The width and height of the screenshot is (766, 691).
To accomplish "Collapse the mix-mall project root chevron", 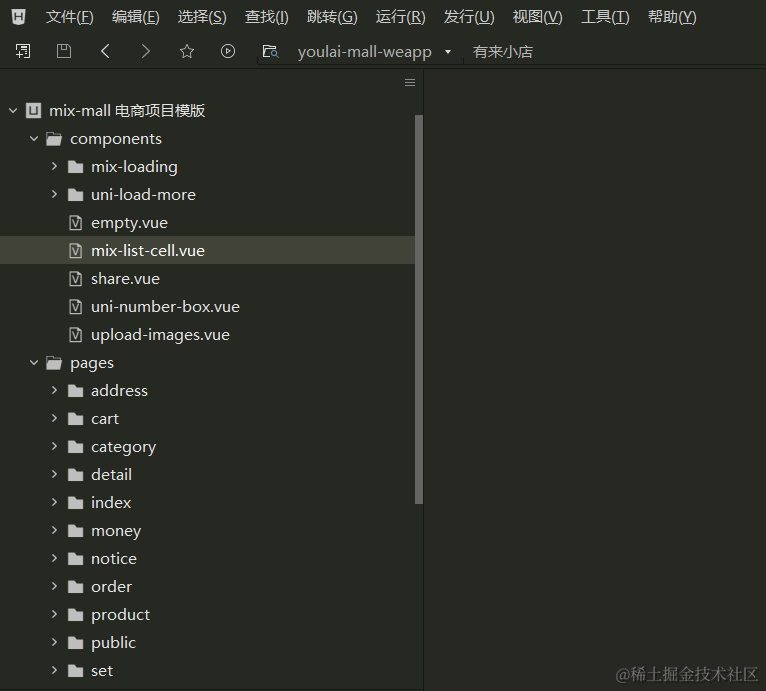I will [13, 110].
